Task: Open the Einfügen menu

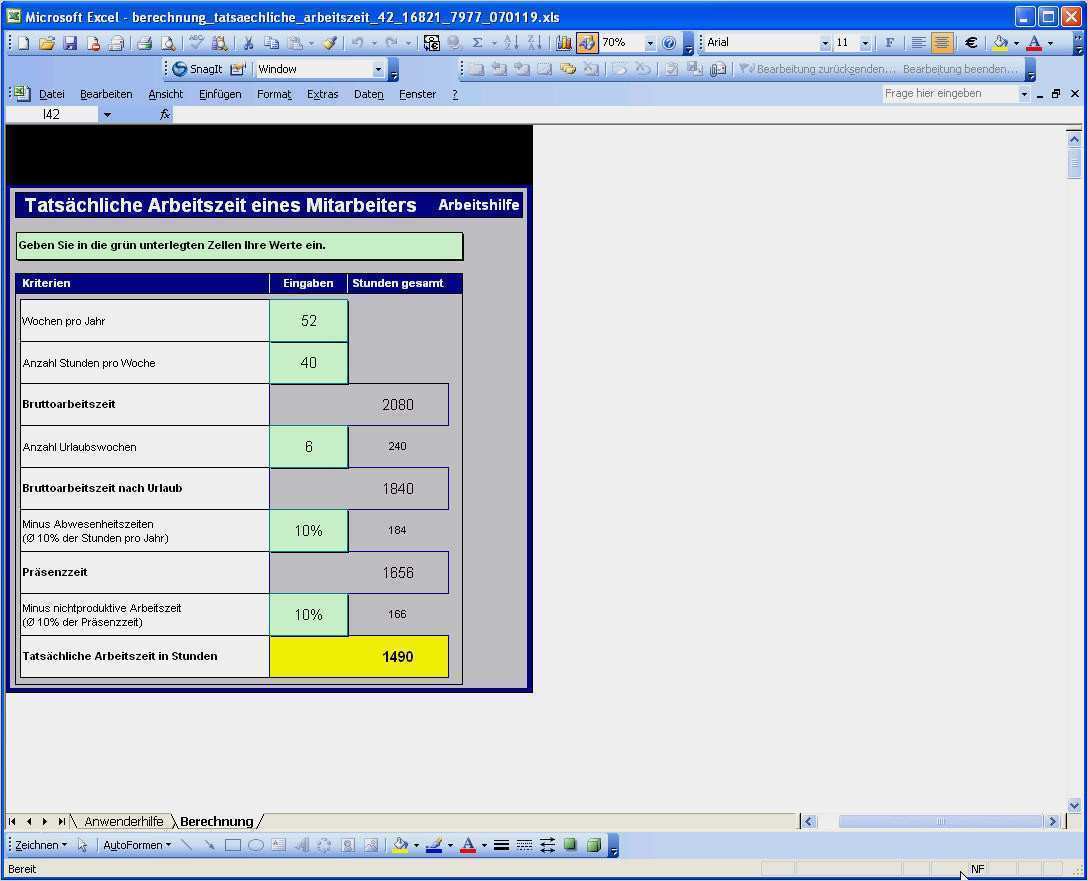Action: coord(220,94)
